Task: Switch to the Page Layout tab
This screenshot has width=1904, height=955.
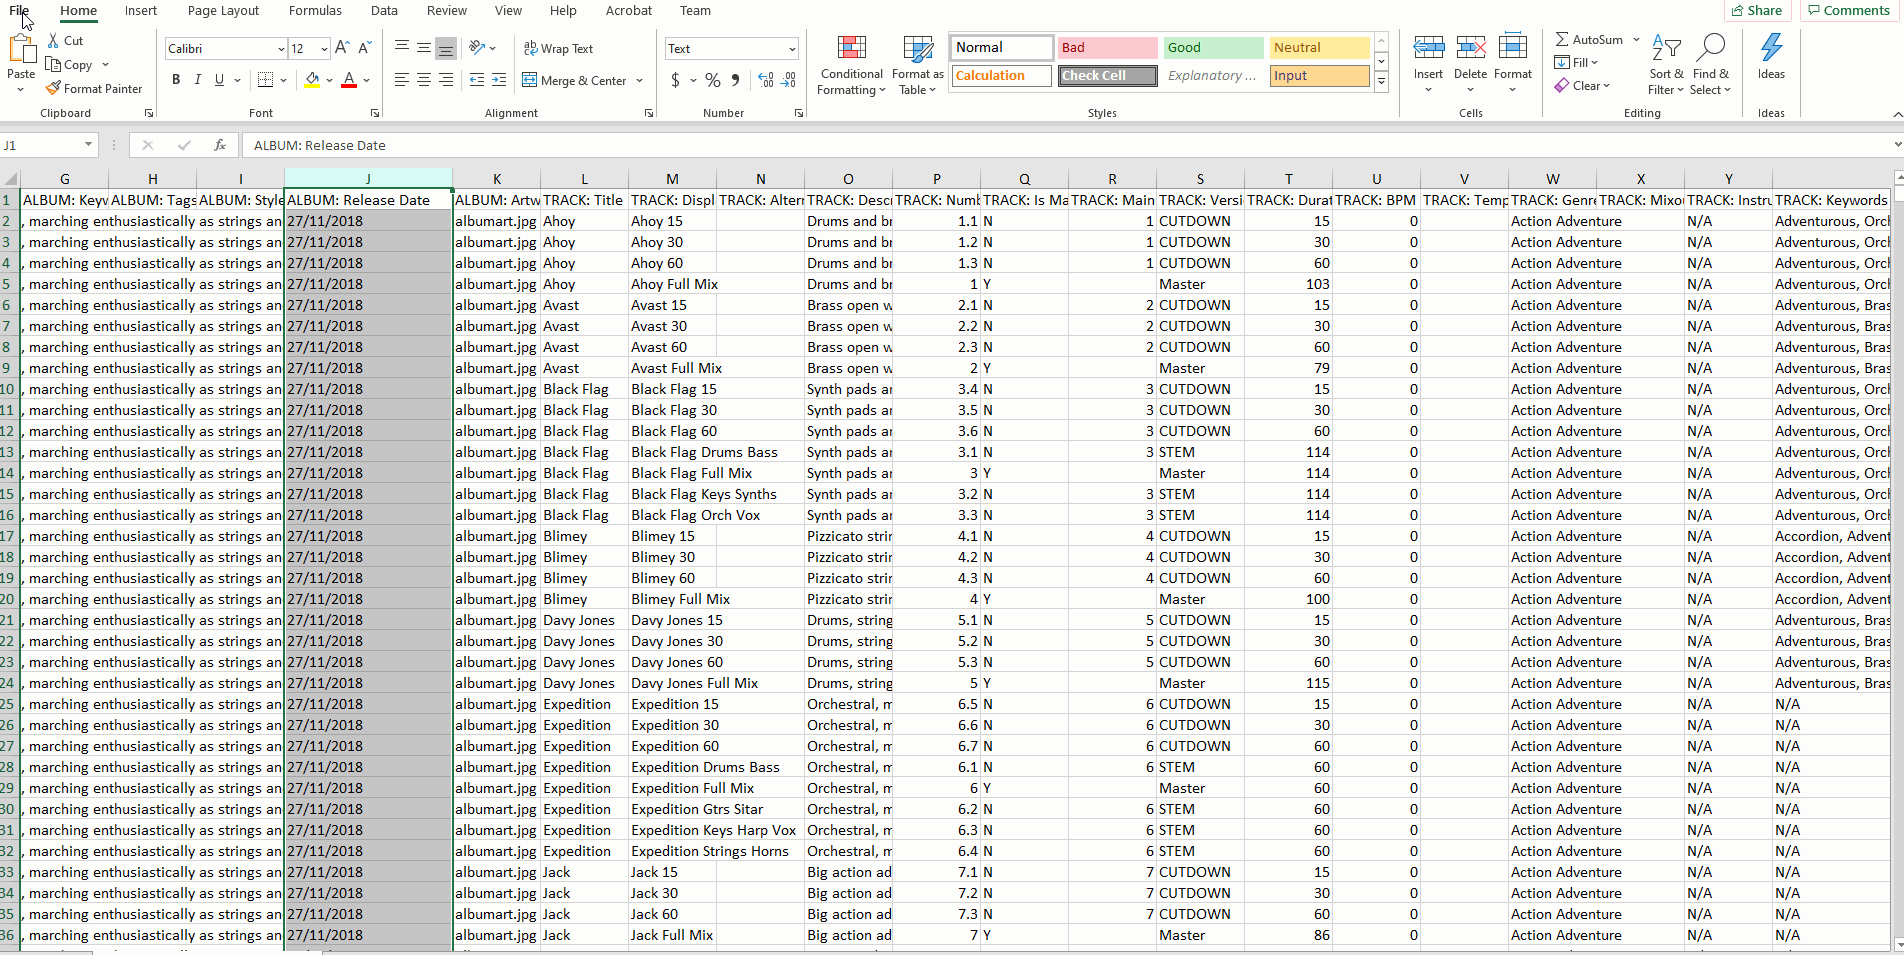Action: pos(223,11)
